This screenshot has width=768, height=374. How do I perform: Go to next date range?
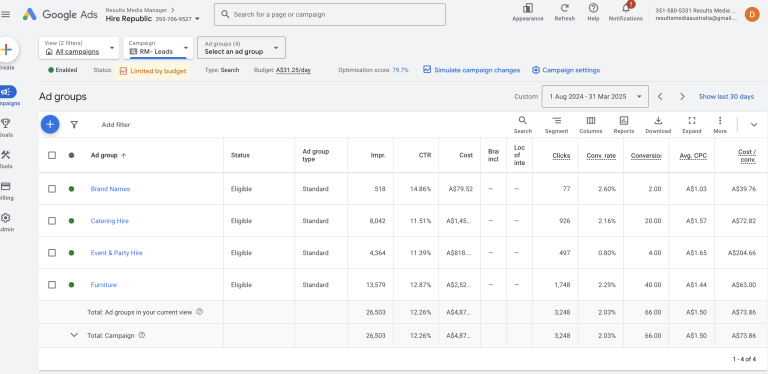click(x=682, y=96)
